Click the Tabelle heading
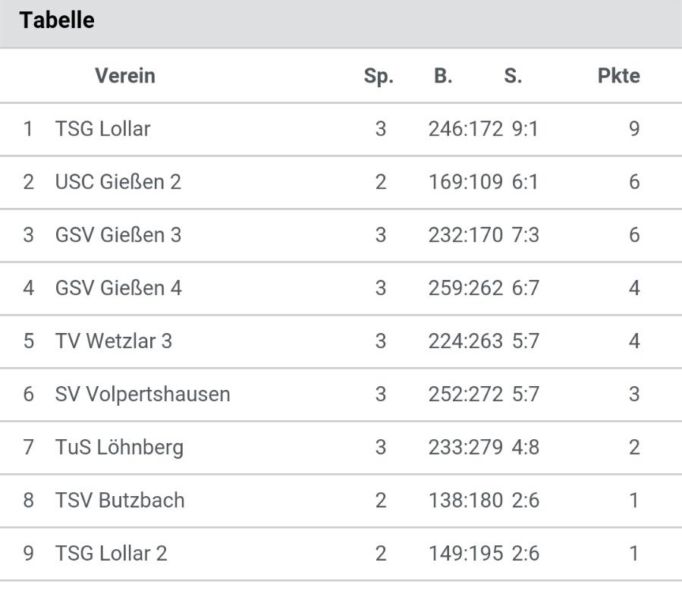The image size is (682, 600). [57, 20]
